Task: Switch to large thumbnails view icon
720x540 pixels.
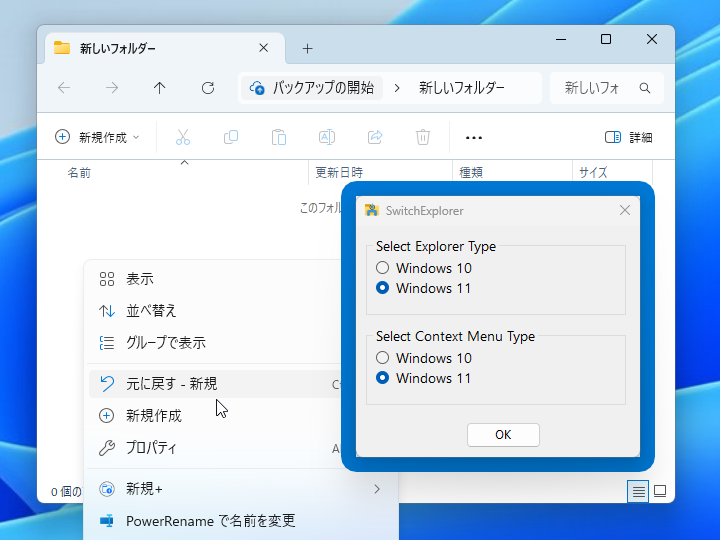Action: coord(660,491)
